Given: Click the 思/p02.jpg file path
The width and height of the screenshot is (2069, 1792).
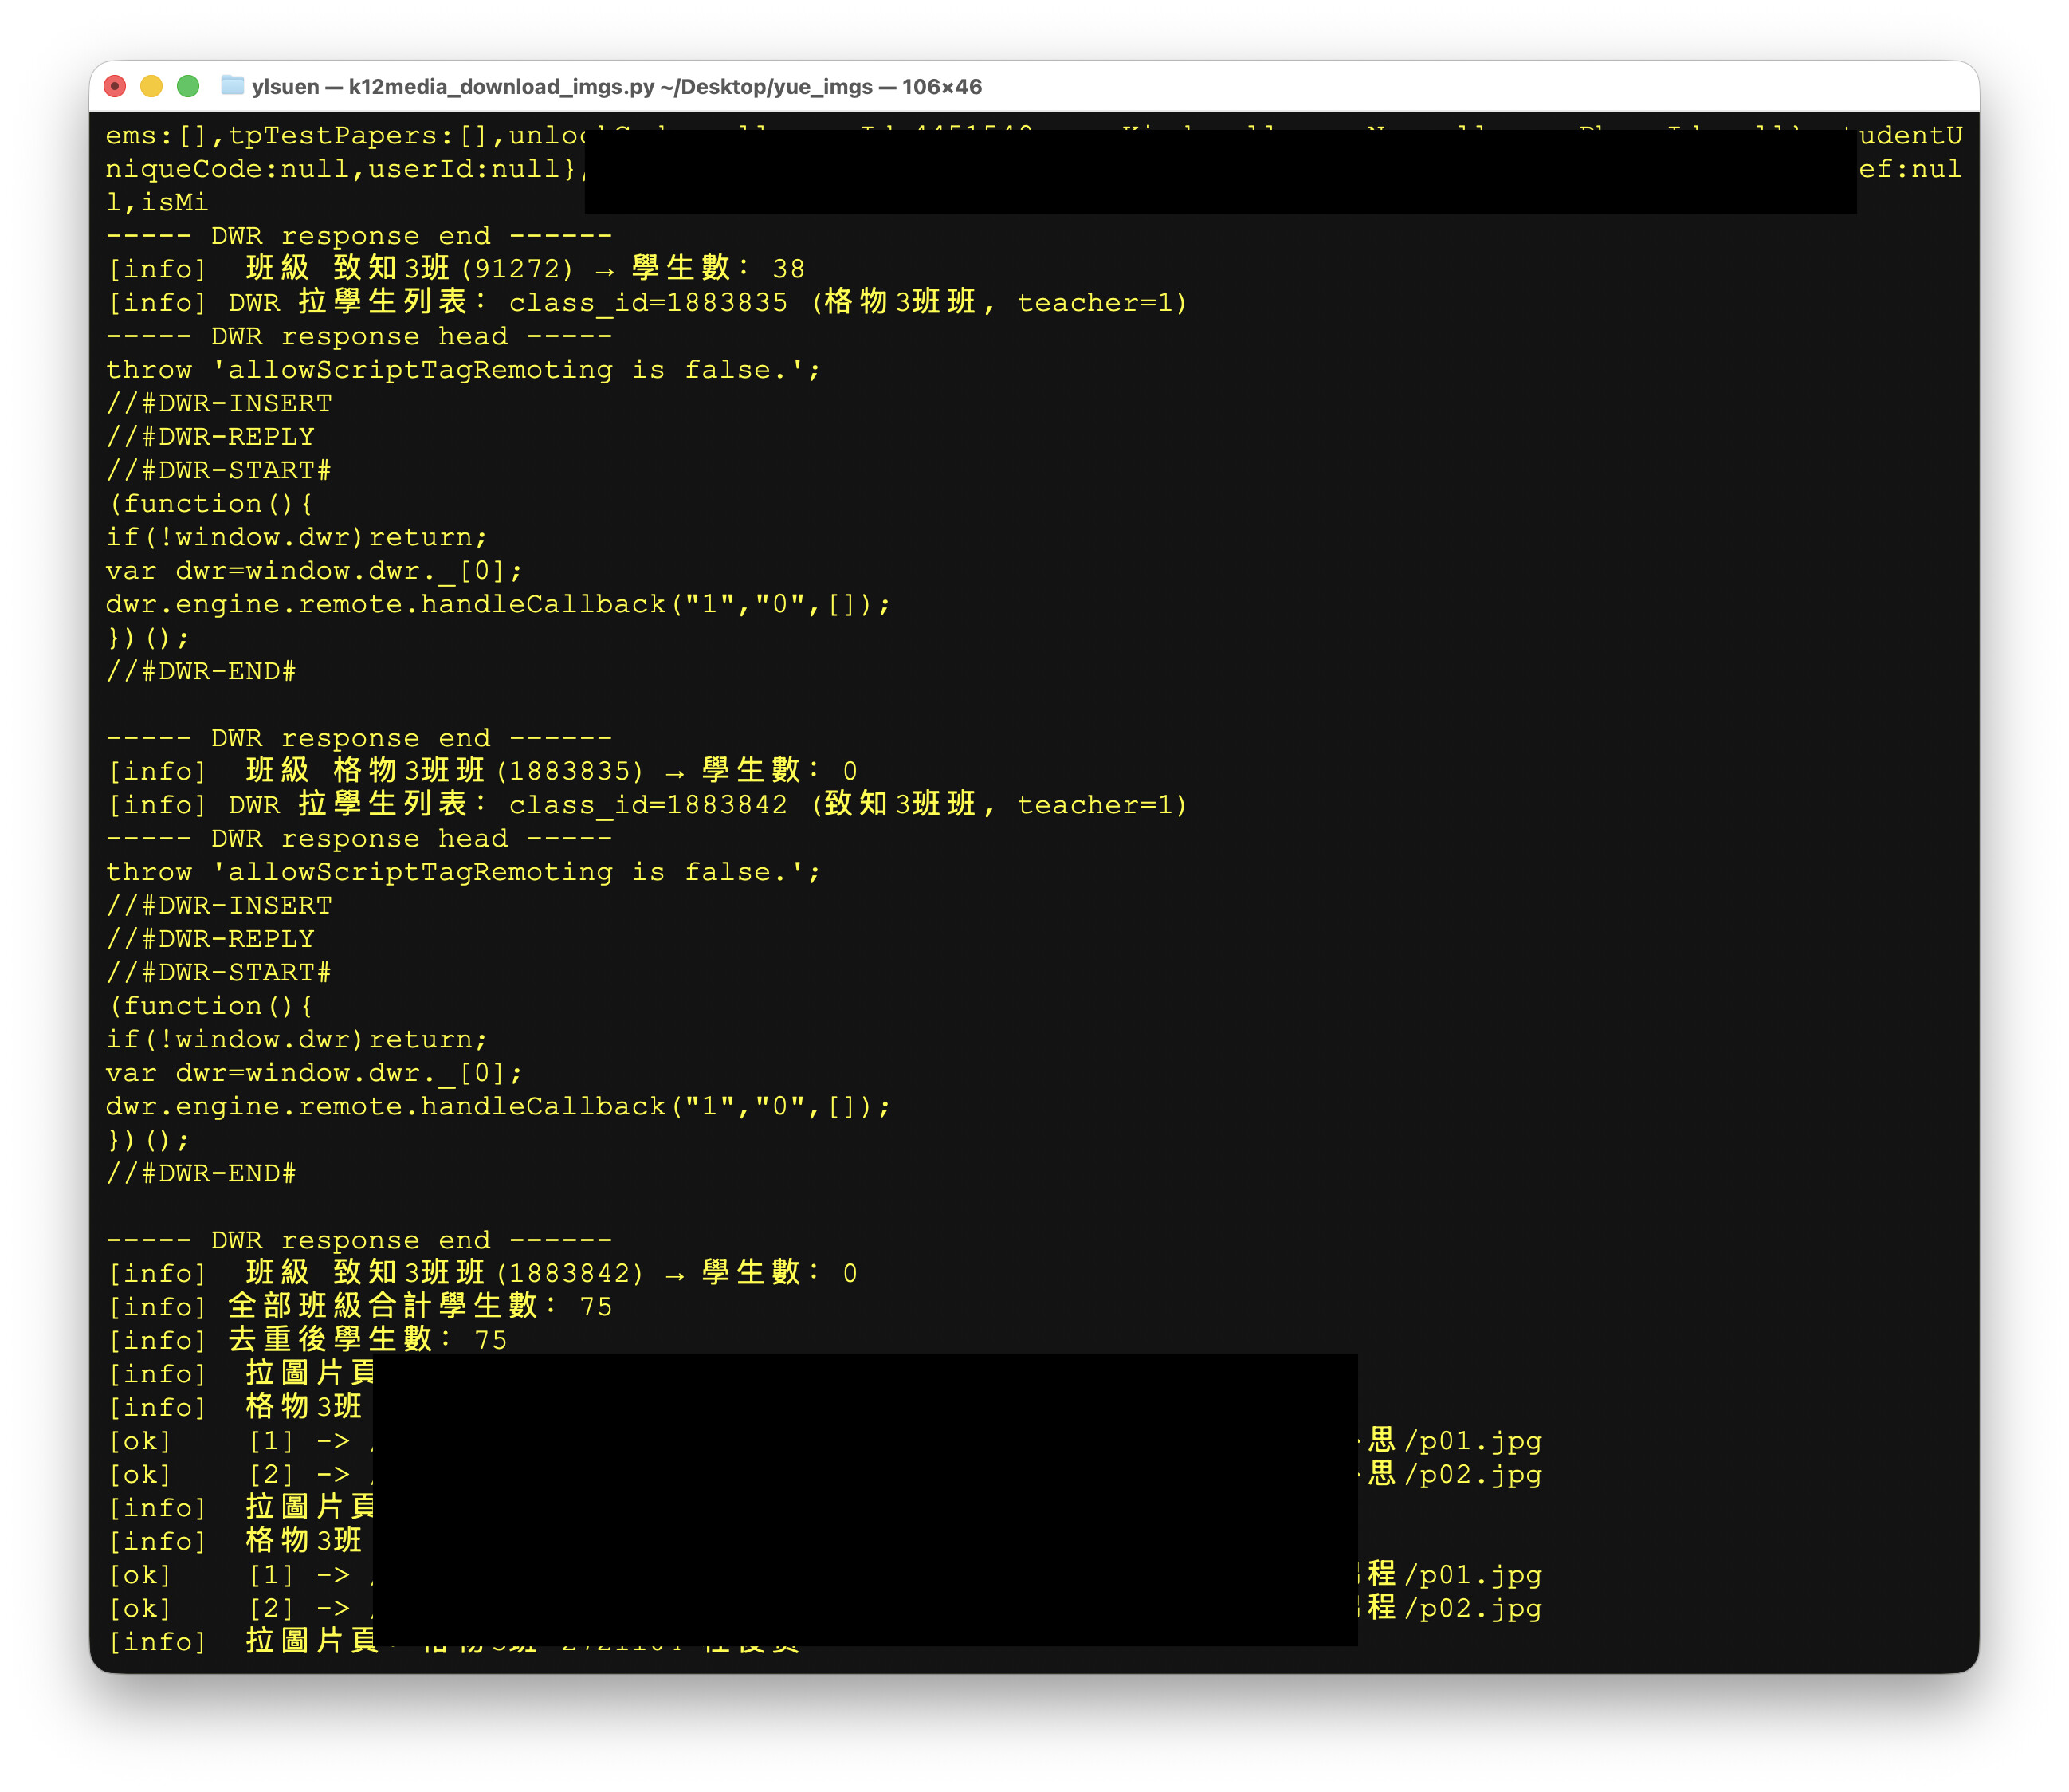Looking at the screenshot, I should [1455, 1475].
